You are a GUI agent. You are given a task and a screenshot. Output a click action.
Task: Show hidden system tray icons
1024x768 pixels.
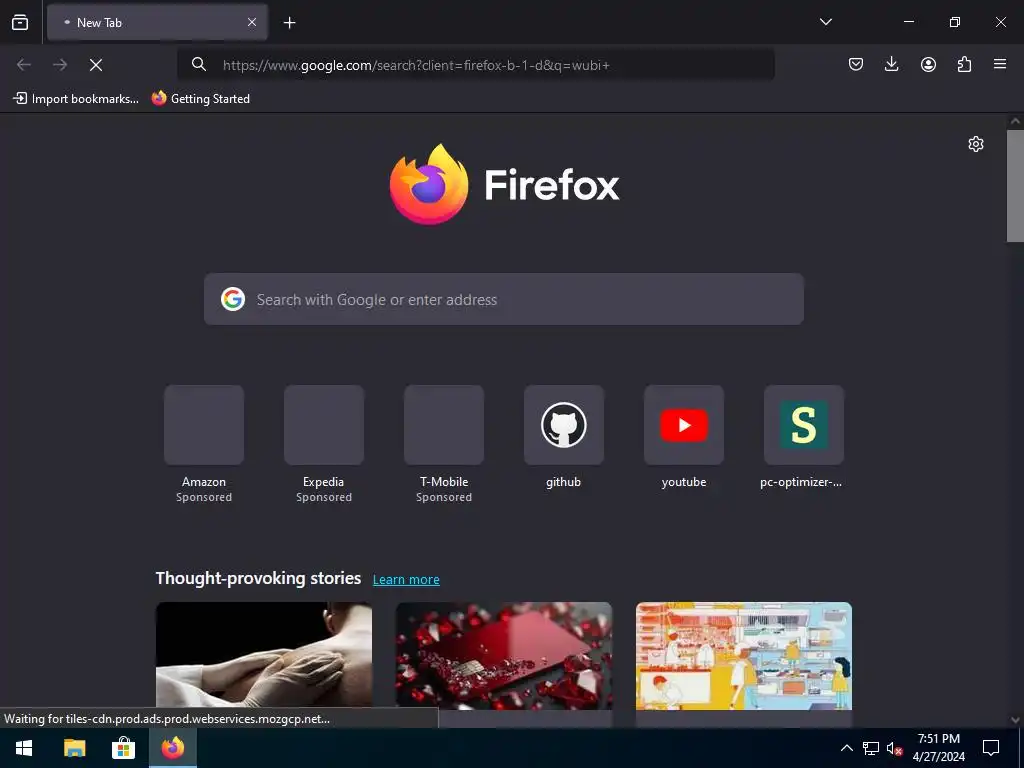click(x=846, y=748)
